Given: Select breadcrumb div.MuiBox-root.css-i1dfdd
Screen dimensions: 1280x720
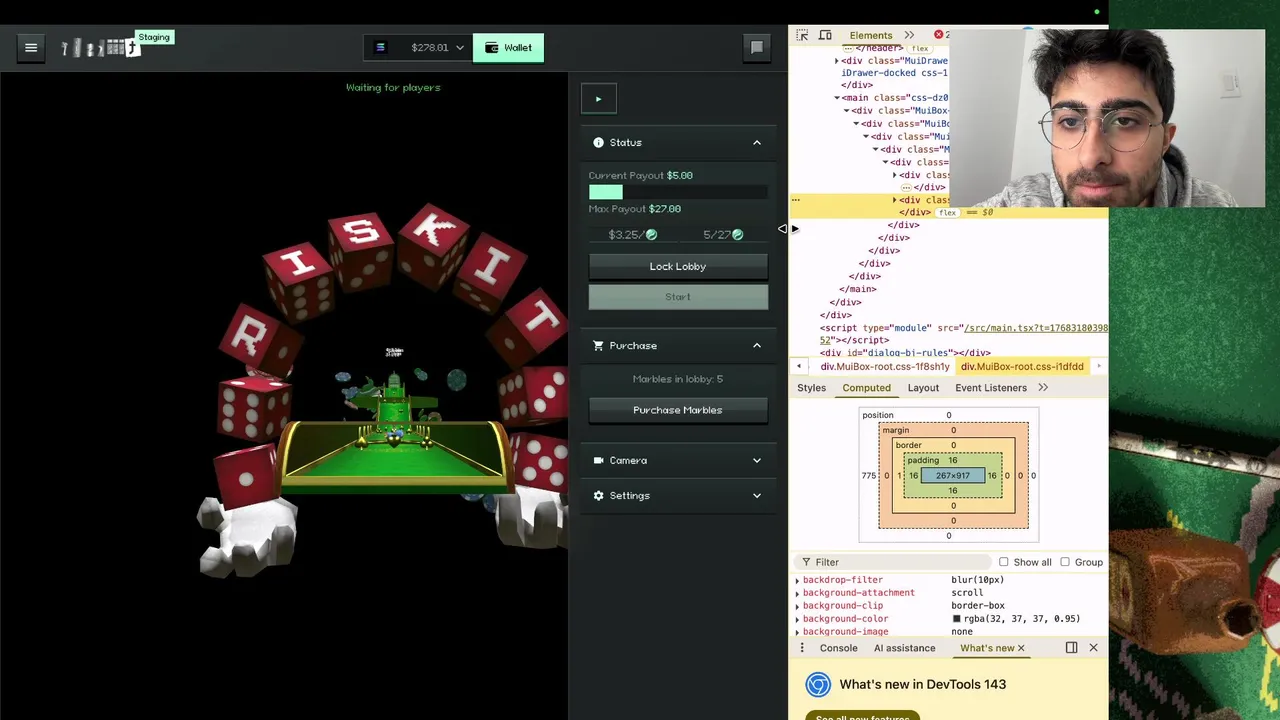Looking at the screenshot, I should point(1021,367).
